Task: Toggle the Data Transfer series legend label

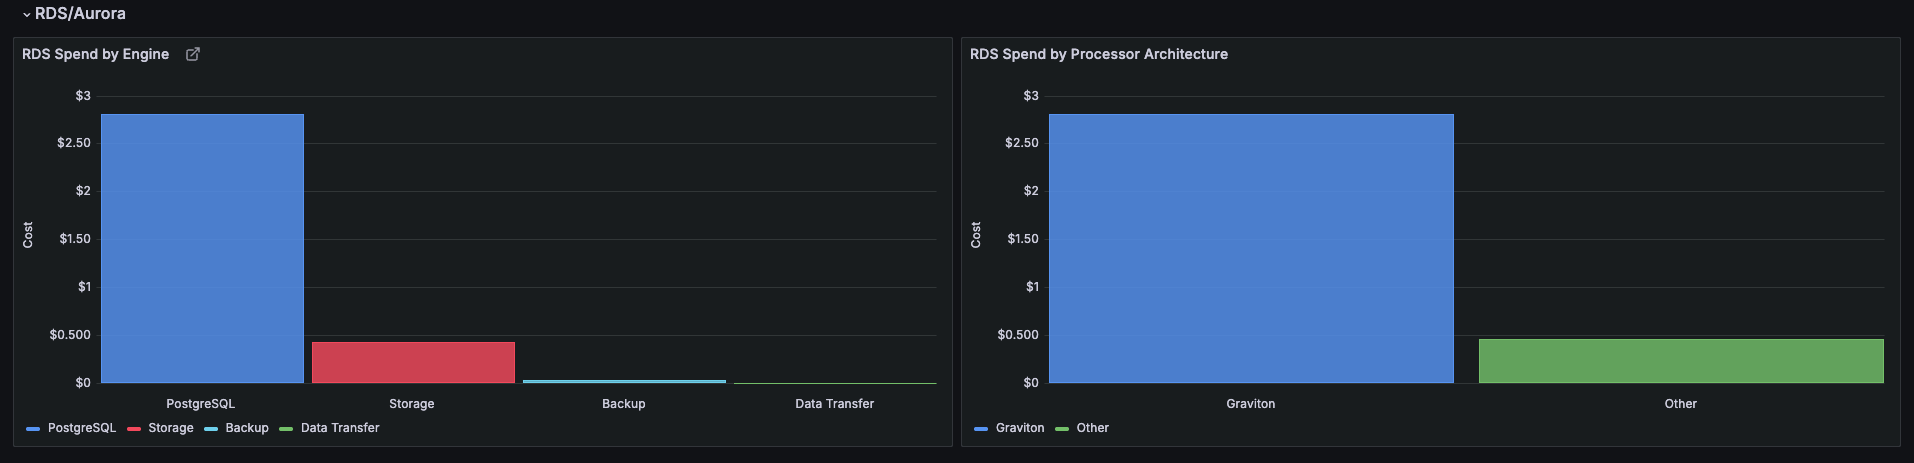Action: [x=340, y=428]
